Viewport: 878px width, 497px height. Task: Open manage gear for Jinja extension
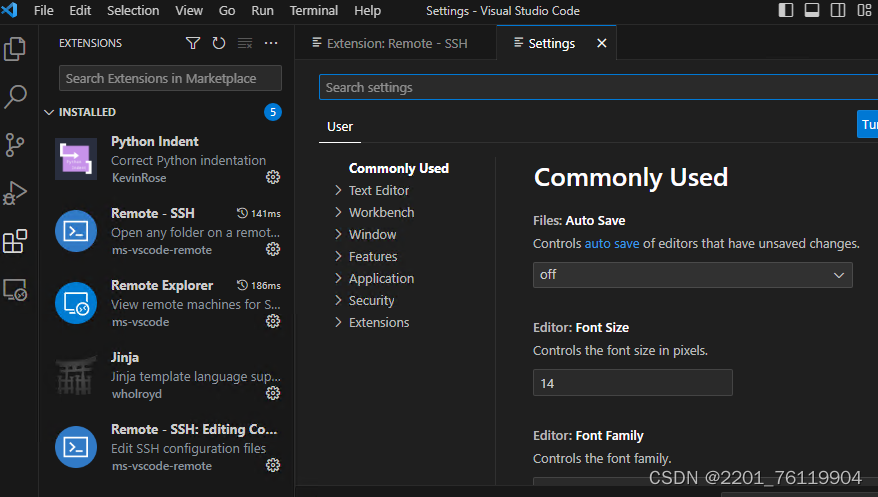click(273, 393)
